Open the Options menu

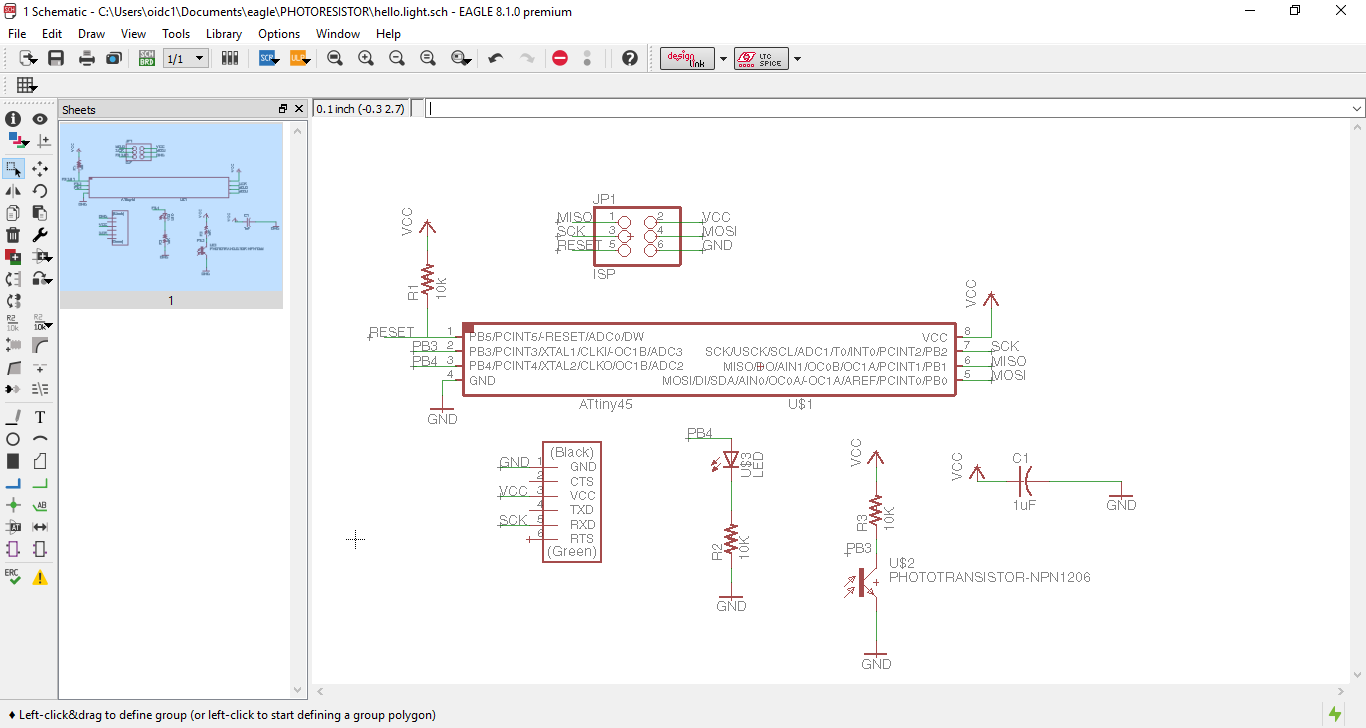coord(279,34)
